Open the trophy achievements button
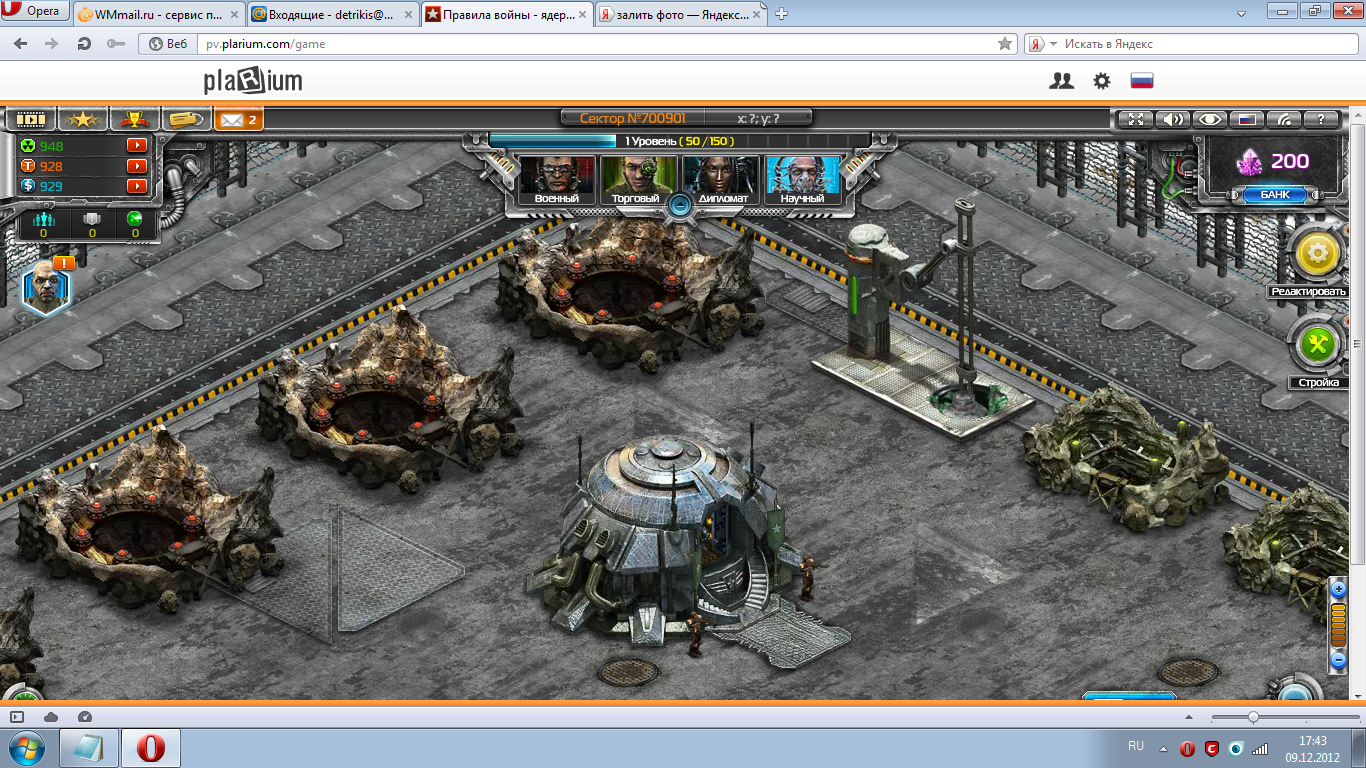Screen dimensions: 1366x768 pyautogui.click(x=133, y=119)
